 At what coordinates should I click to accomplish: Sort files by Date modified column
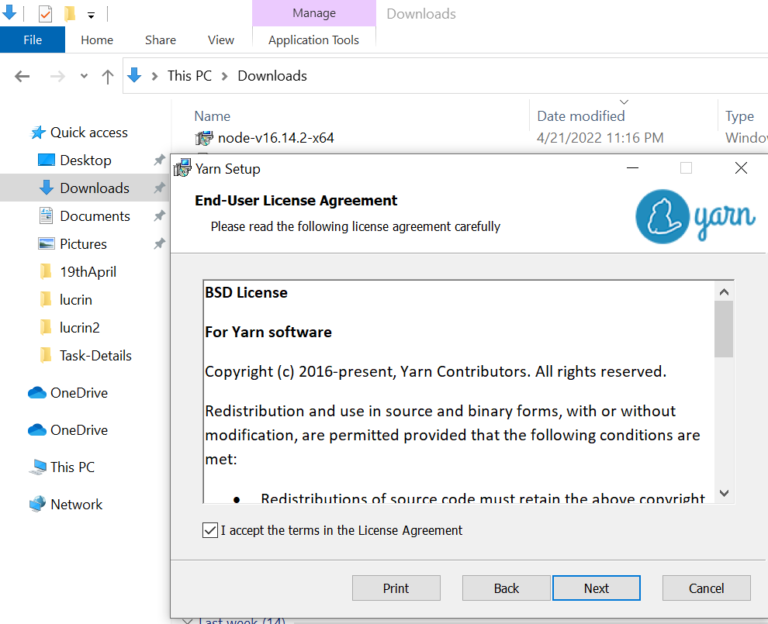point(580,116)
